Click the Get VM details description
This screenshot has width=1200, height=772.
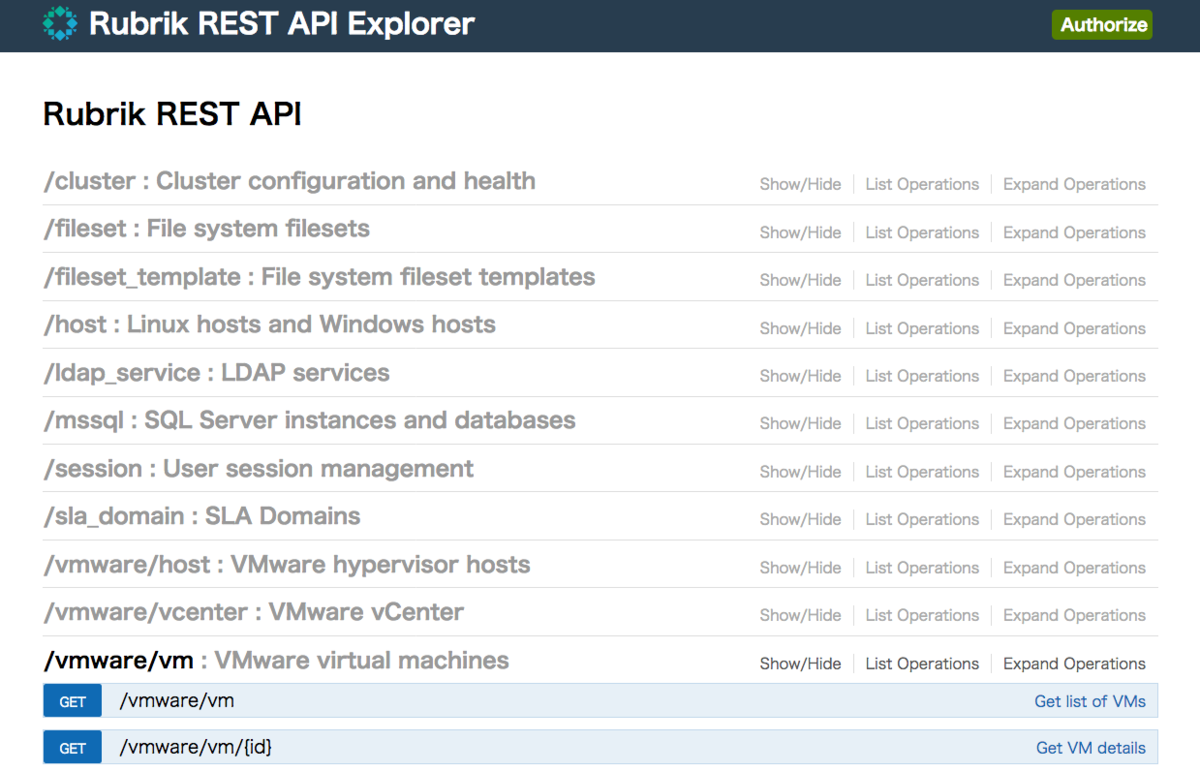(1091, 748)
